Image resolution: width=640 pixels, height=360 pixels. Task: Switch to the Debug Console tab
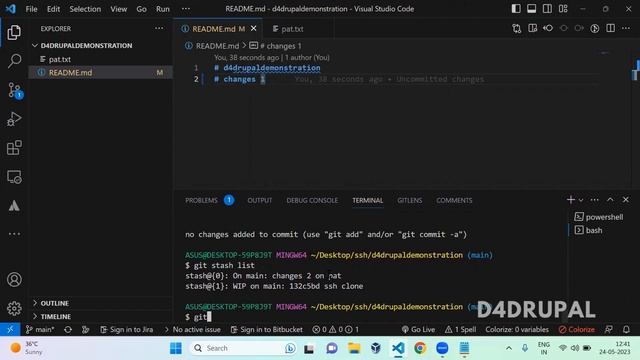click(312, 200)
